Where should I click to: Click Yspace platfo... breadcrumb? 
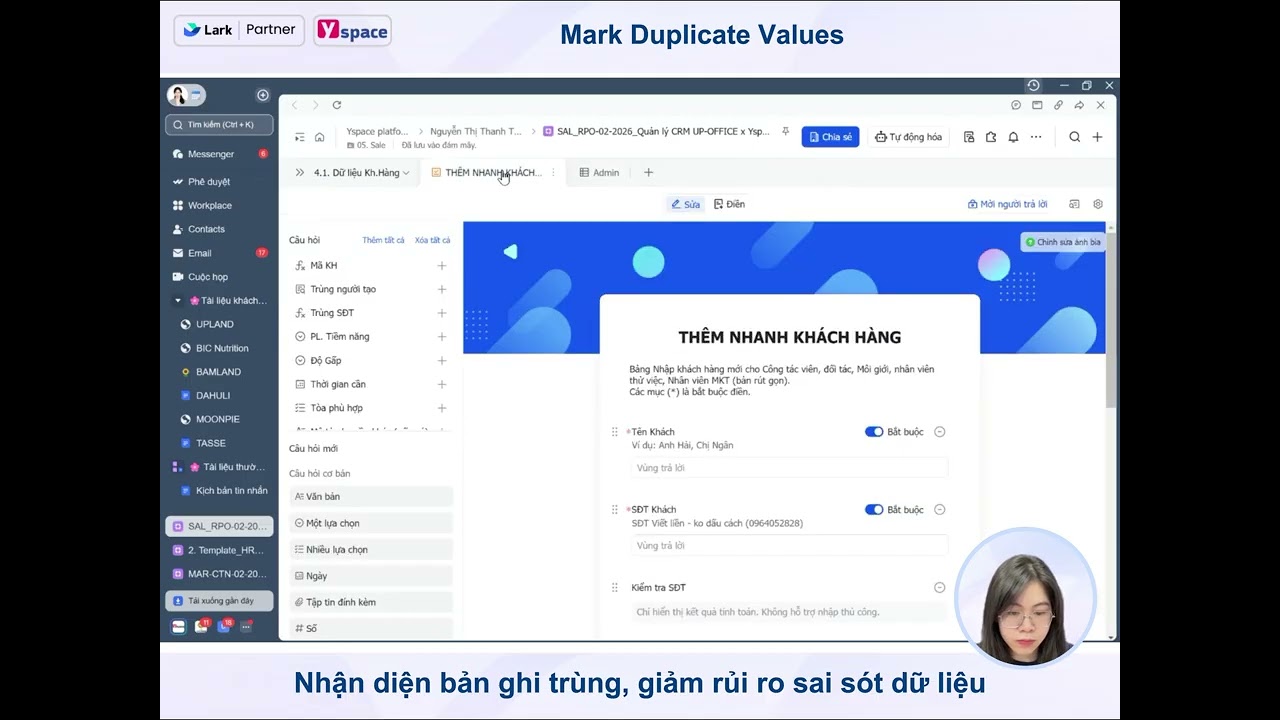(x=377, y=131)
